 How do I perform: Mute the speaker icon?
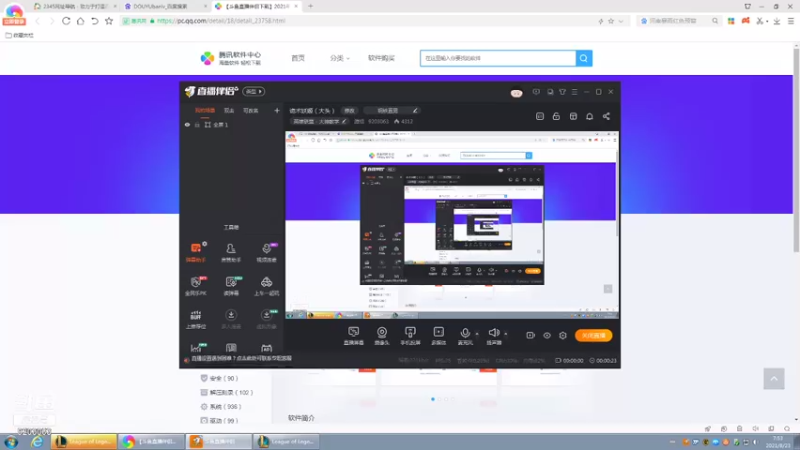(x=493, y=333)
